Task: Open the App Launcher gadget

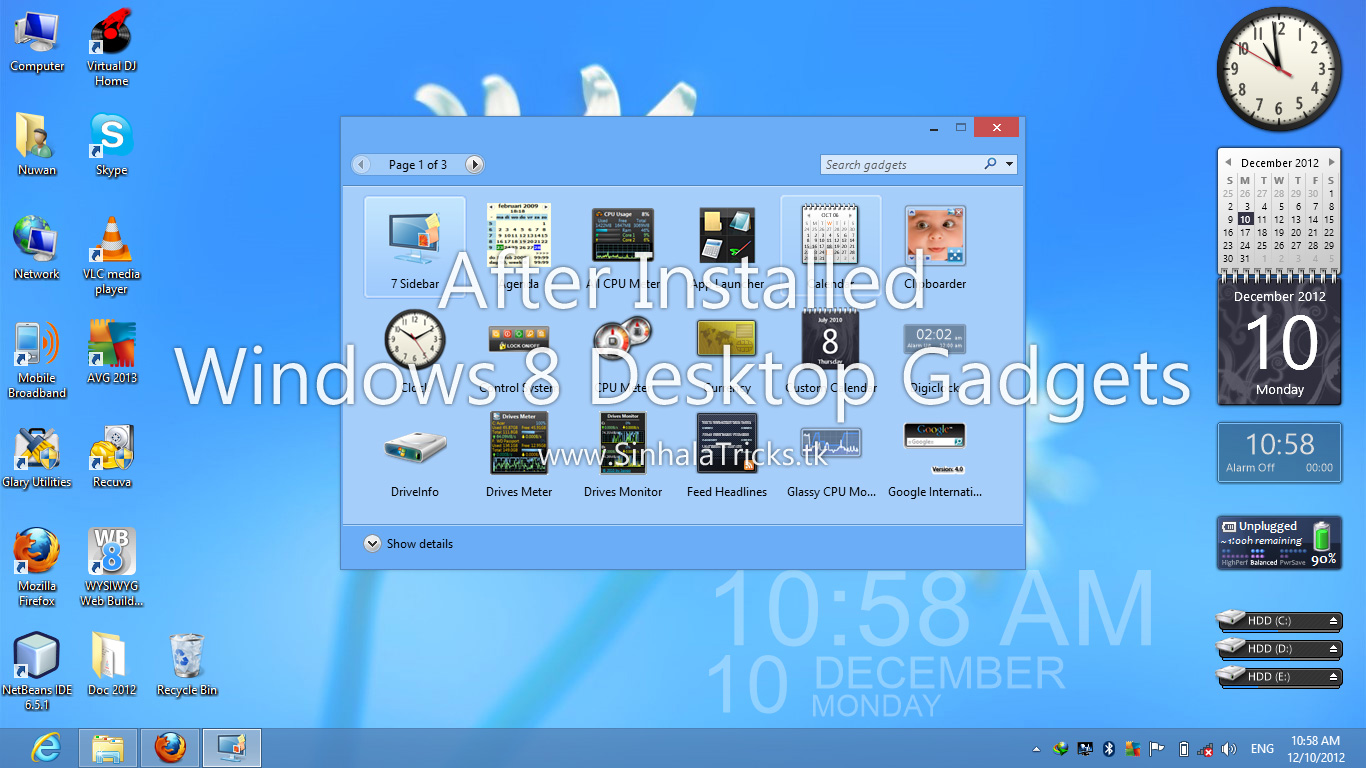Action: [727, 235]
